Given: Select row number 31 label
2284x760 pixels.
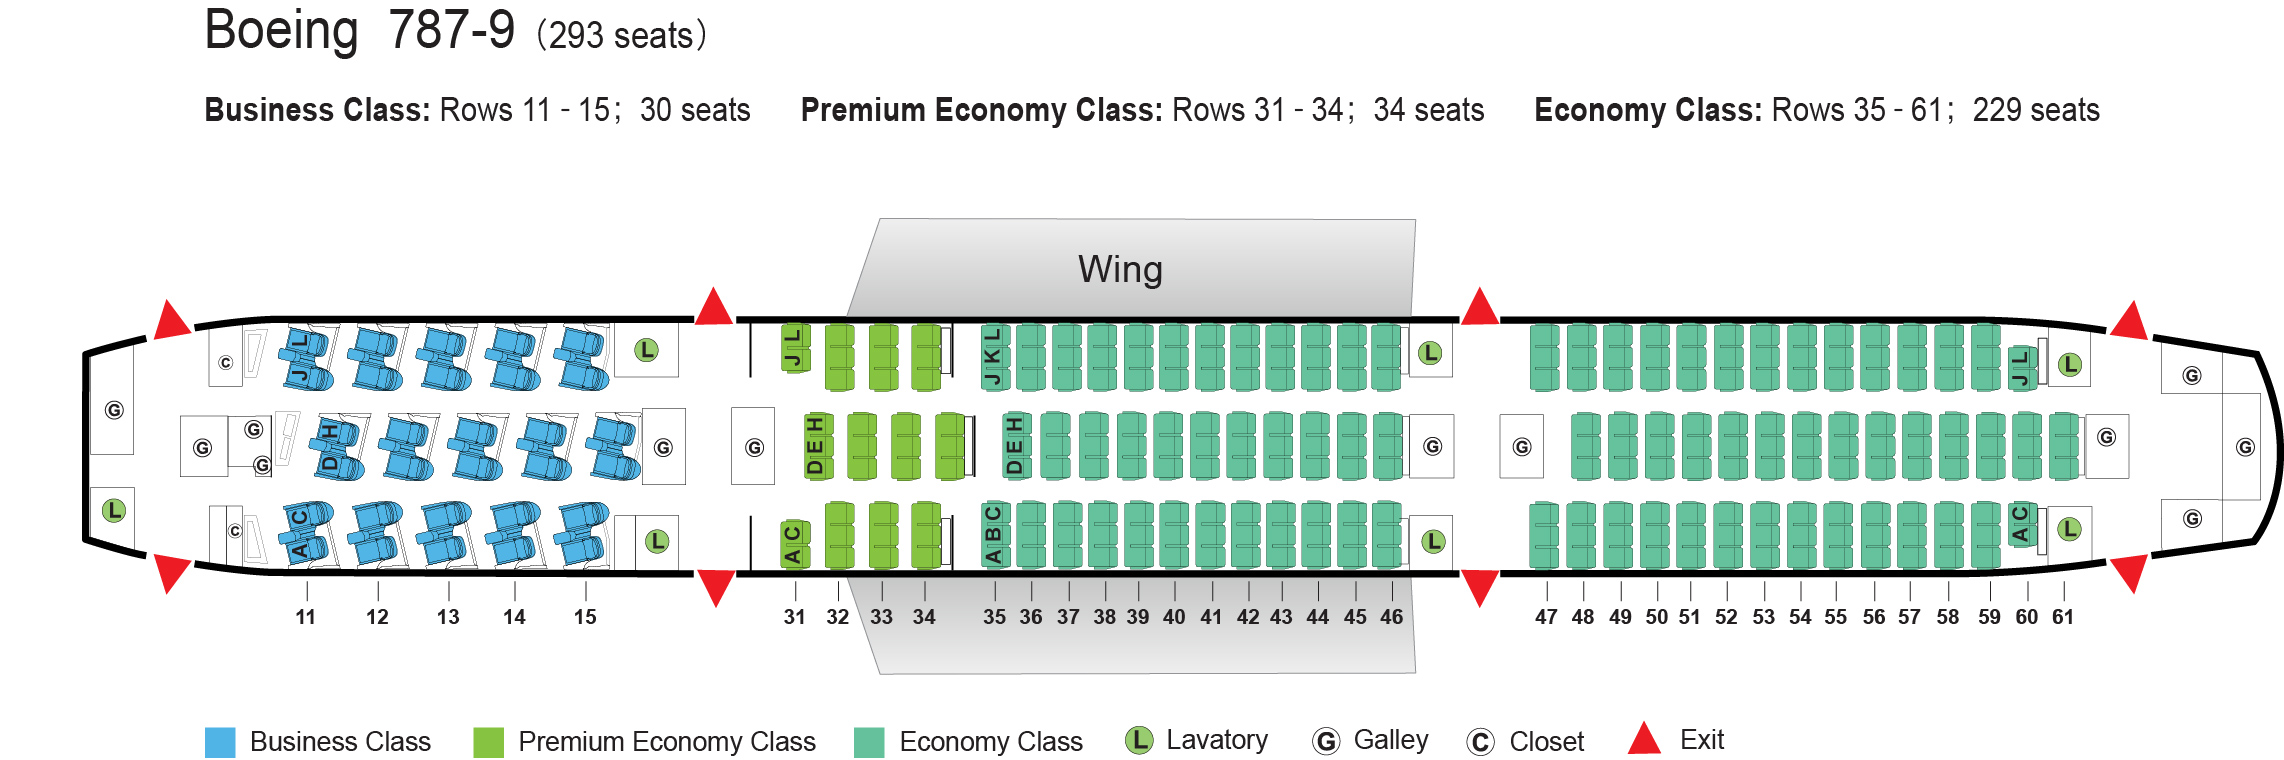Looking at the screenshot, I should tap(794, 617).
